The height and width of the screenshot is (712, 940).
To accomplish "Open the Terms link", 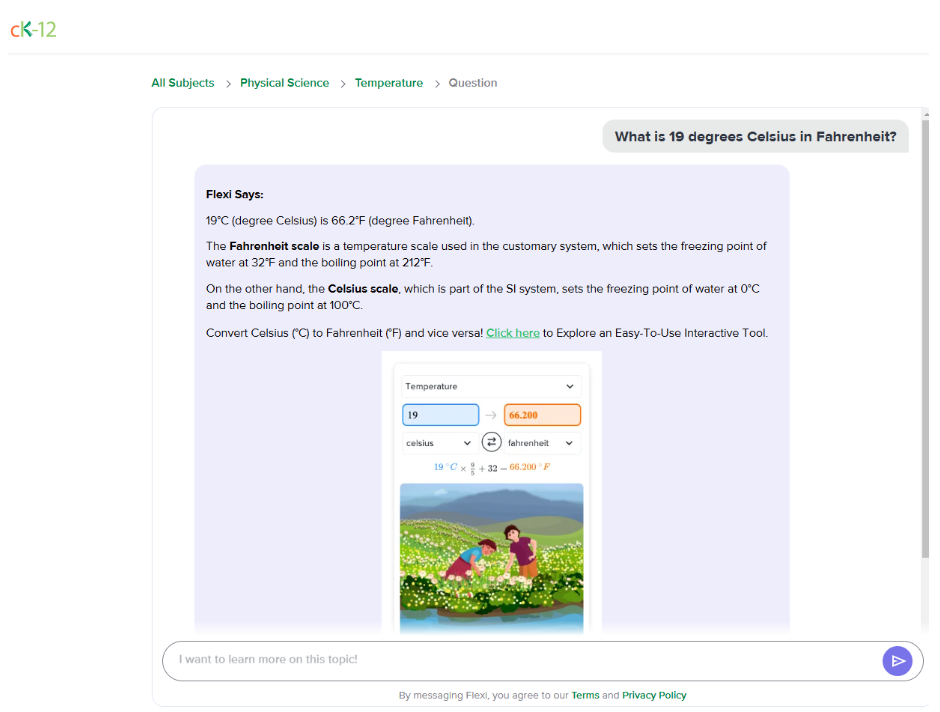I will [585, 695].
